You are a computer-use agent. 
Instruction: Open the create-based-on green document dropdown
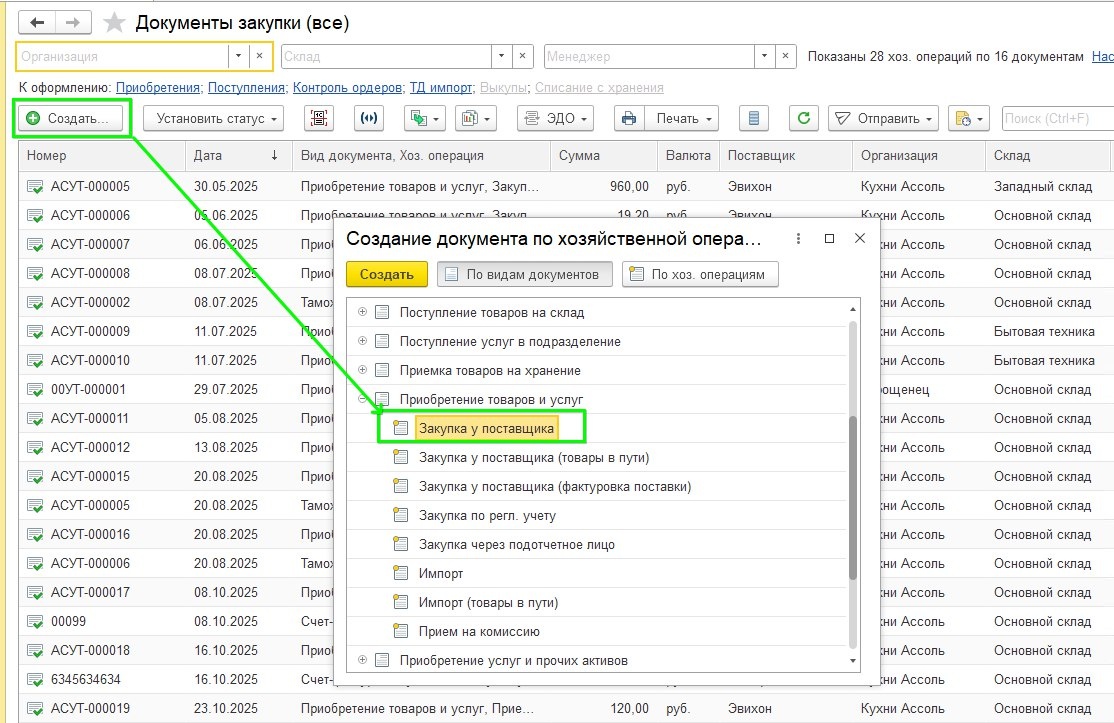click(x=425, y=119)
